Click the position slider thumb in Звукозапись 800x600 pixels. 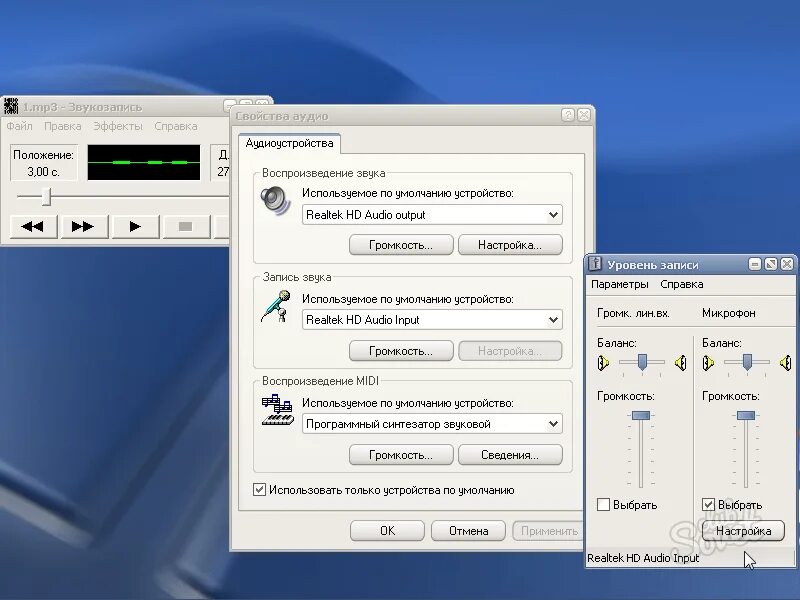[46, 196]
